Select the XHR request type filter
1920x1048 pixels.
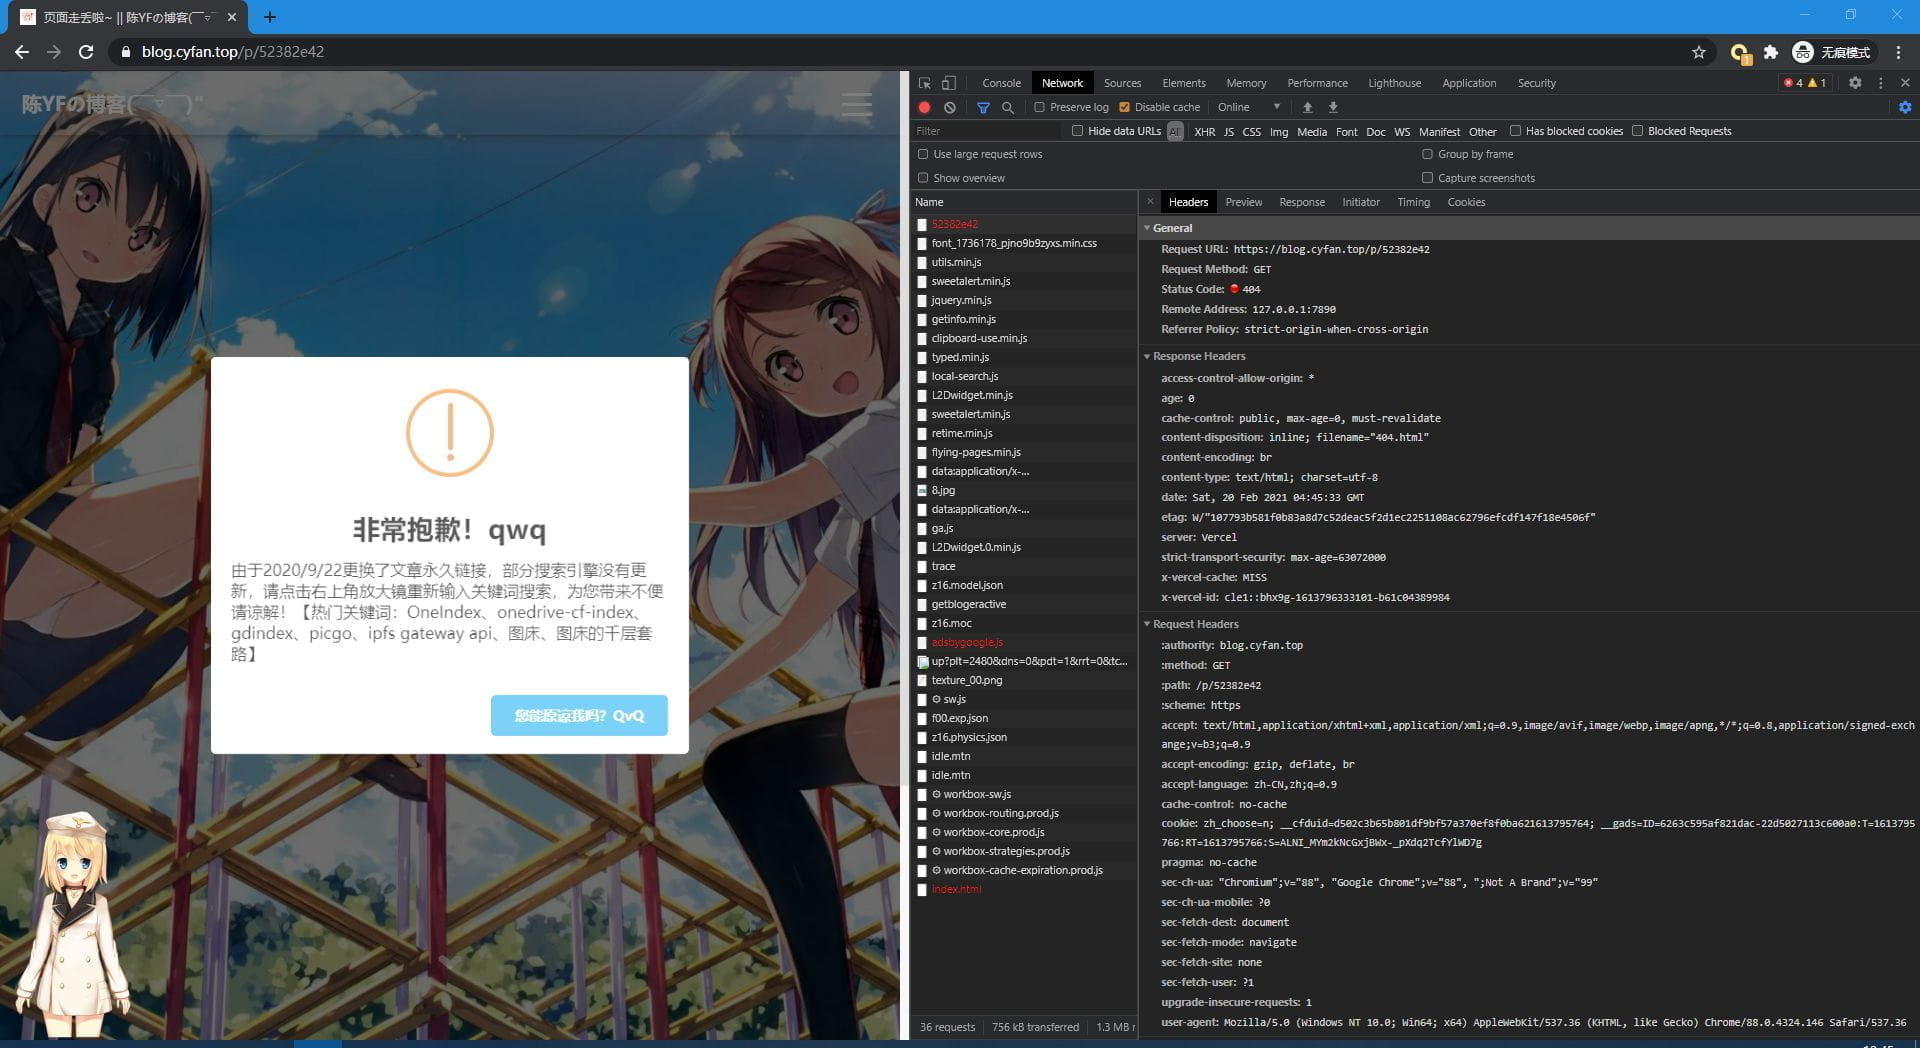pos(1204,131)
